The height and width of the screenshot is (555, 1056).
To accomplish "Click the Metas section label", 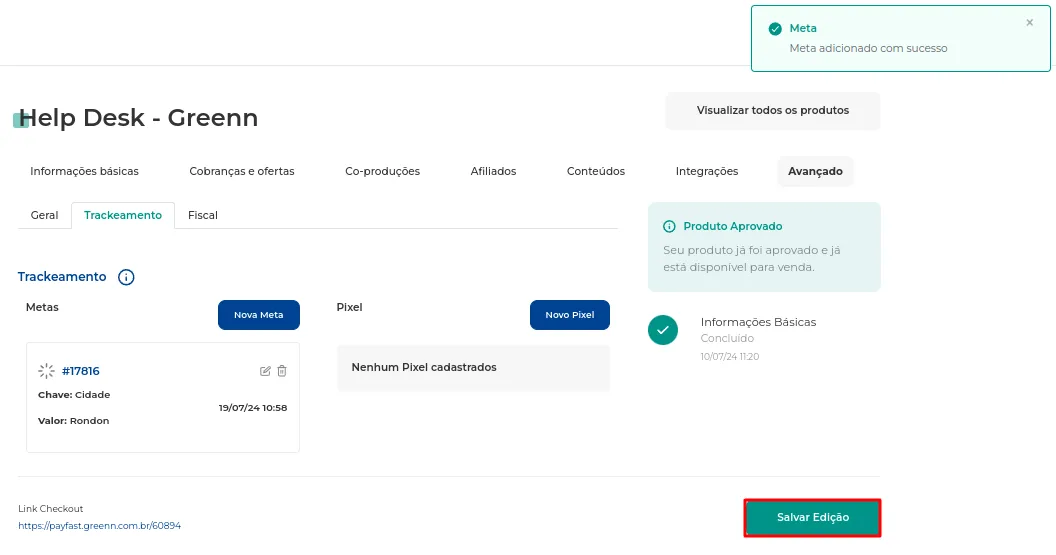I will pyautogui.click(x=42, y=307).
